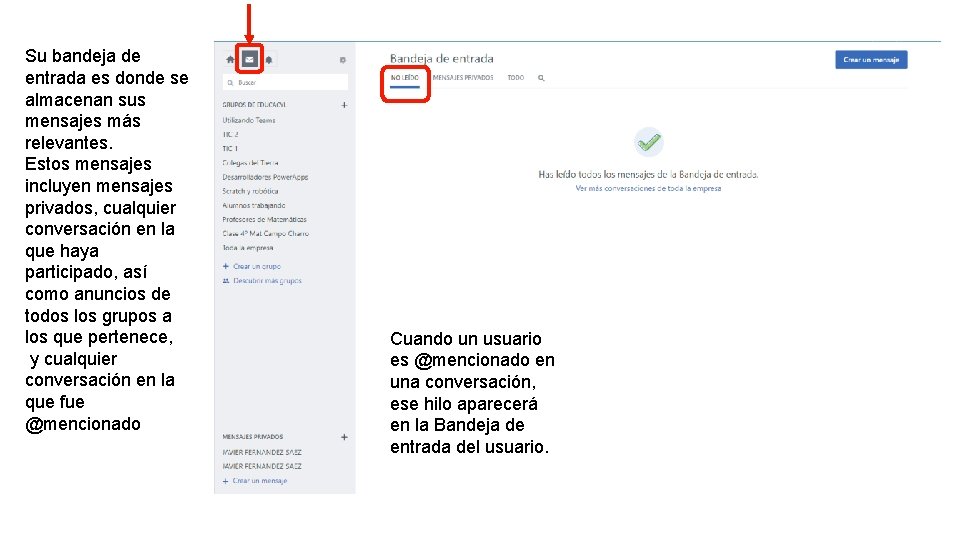Screen dimensions: 960x540
Task: Click the blue Crear un mensaje button
Action: click(871, 59)
